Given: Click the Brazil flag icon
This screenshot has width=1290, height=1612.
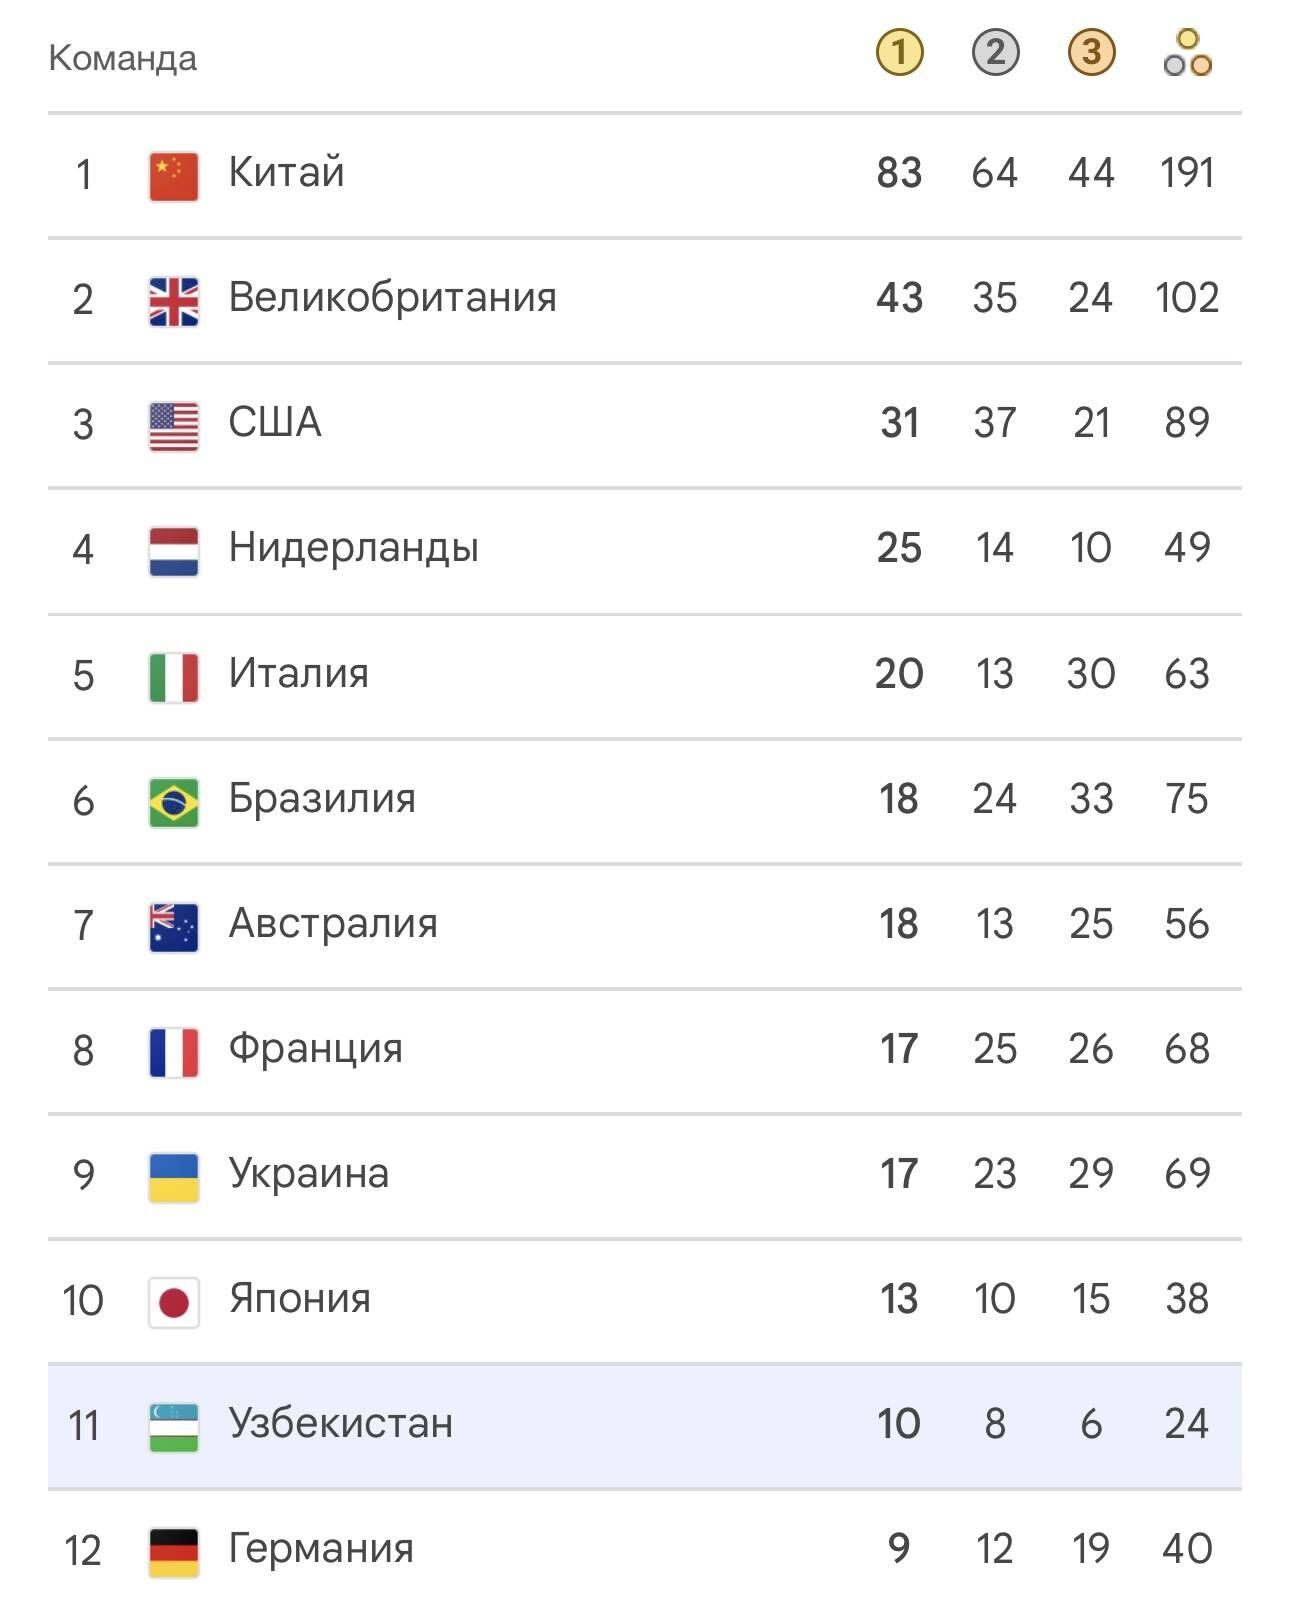Looking at the screenshot, I should coord(174,802).
